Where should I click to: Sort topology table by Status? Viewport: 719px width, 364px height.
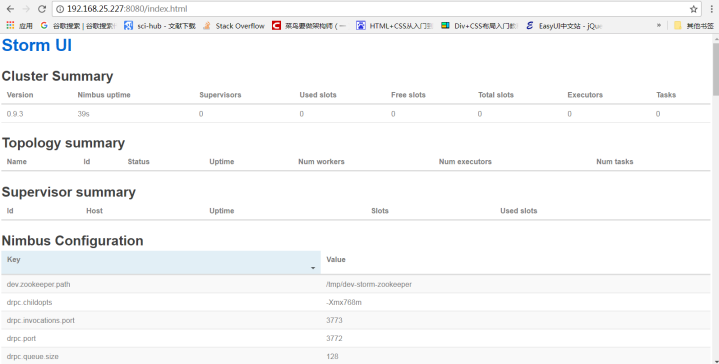[x=138, y=161]
